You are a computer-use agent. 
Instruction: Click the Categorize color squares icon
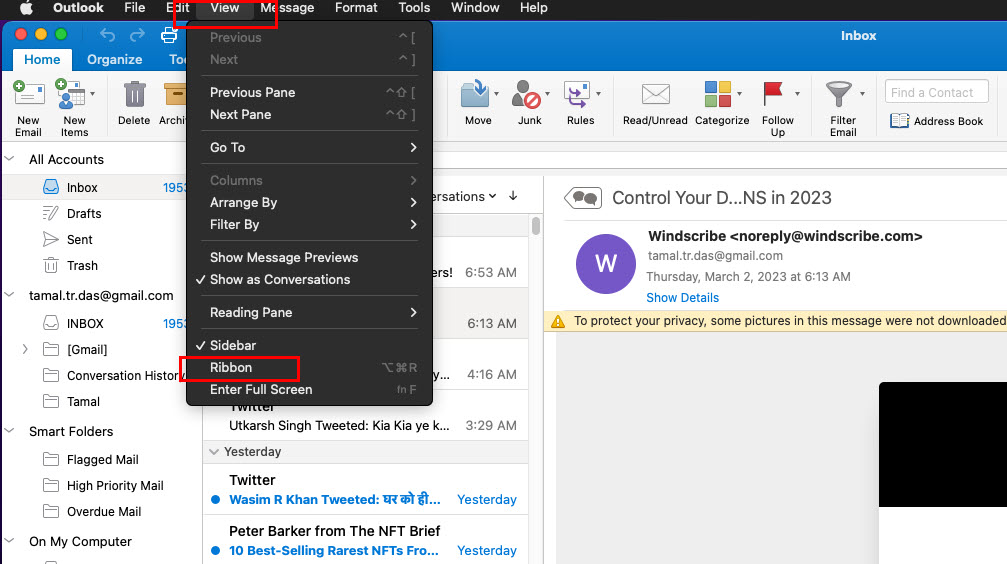(x=718, y=96)
